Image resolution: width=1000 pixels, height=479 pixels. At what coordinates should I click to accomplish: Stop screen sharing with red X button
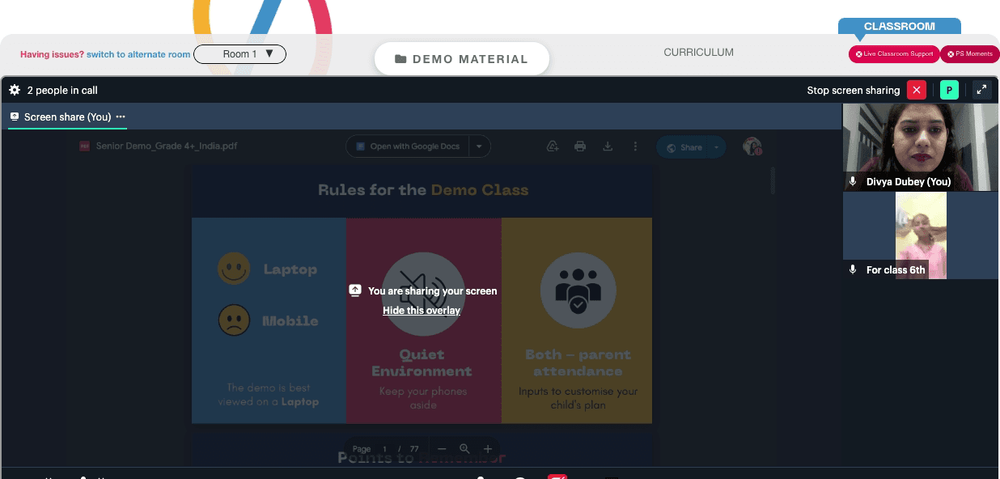click(916, 90)
